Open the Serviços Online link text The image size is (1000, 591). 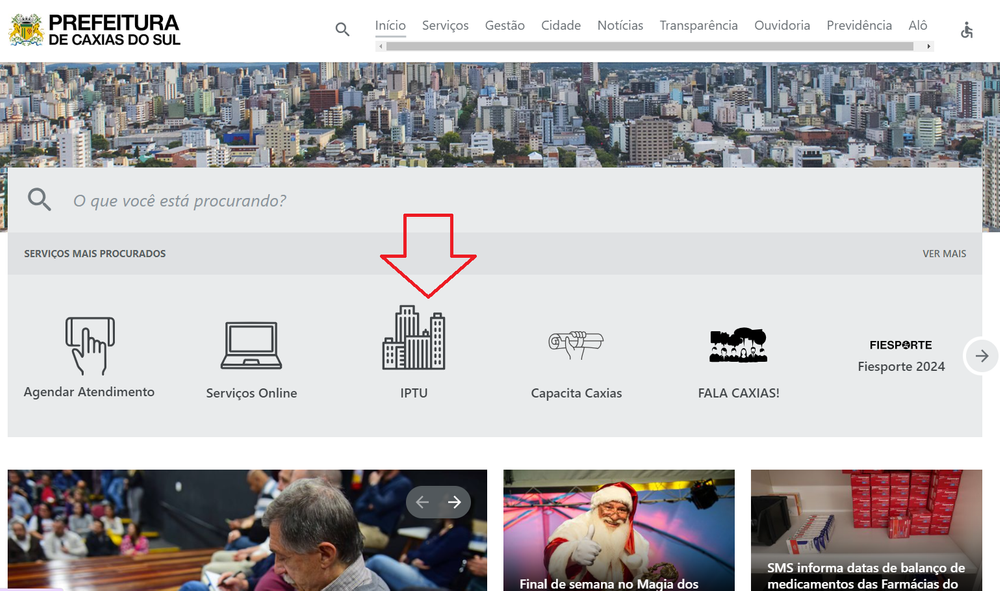[251, 393]
